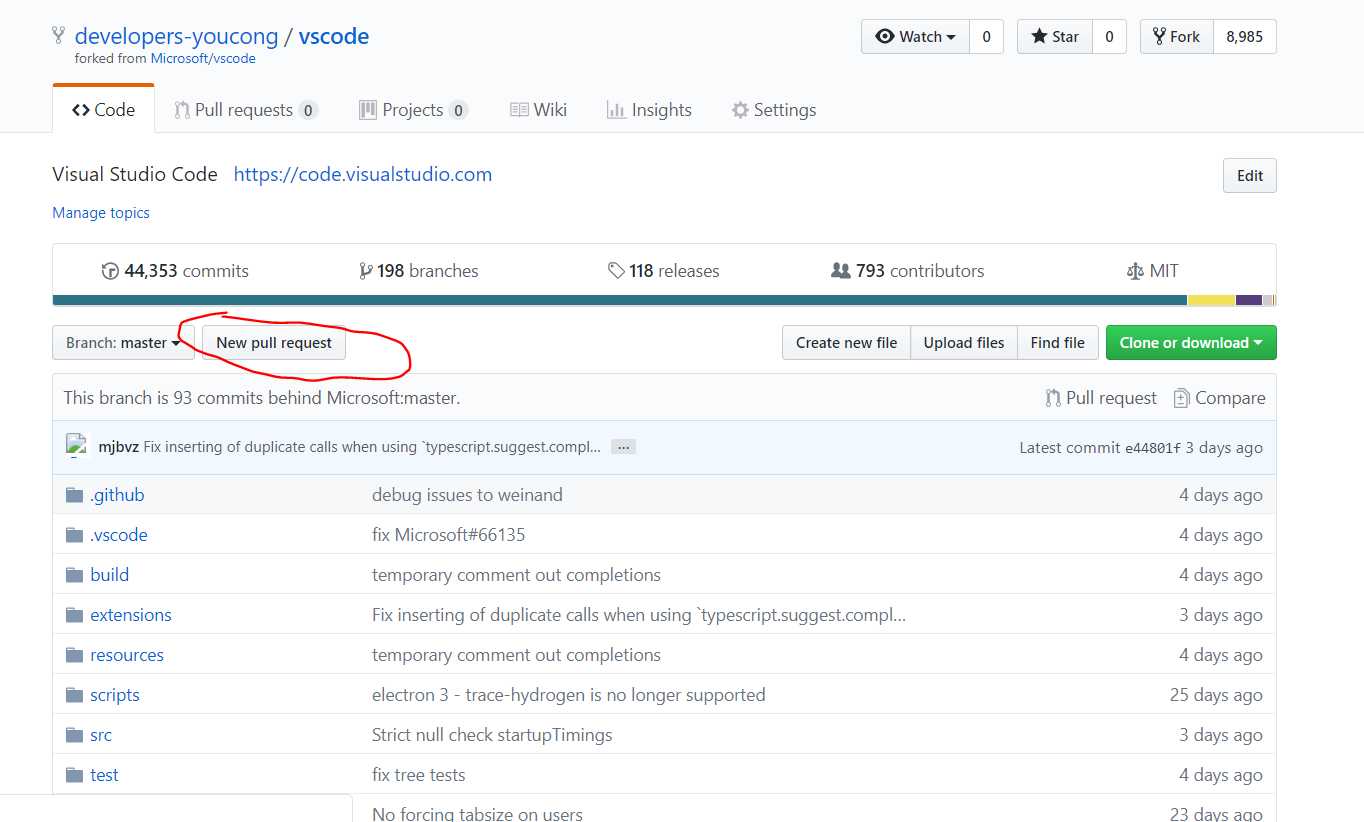This screenshot has width=1364, height=822.
Task: Open commit 'fix Microsoft#66135'
Action: pos(448,535)
